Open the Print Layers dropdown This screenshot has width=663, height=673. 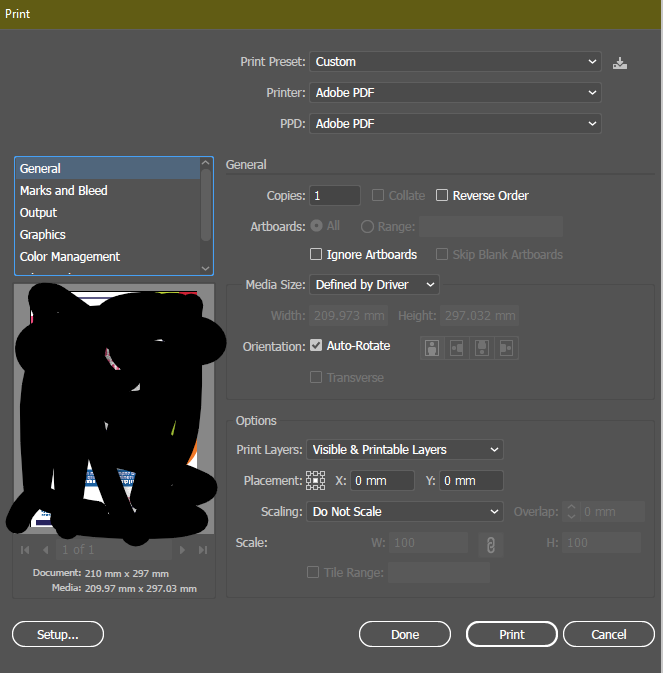point(405,450)
